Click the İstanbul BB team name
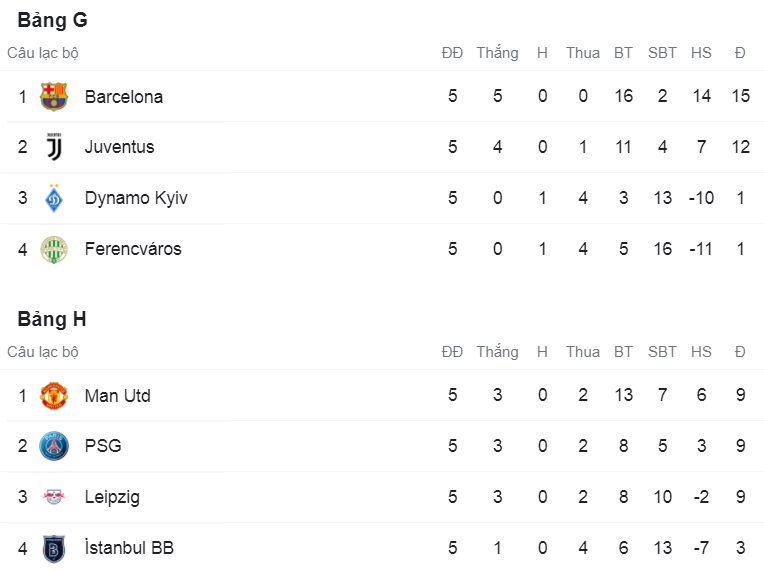This screenshot has width=764, height=573. (x=129, y=548)
